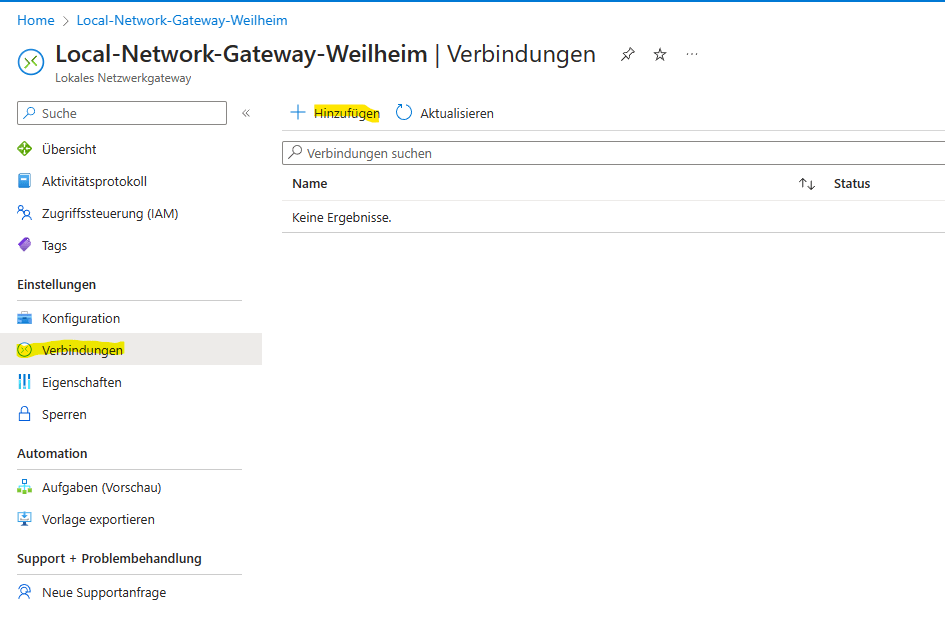Screen dimensions: 945x629
Task: Collapse the sidebar with the double chevron
Action: (x=246, y=113)
